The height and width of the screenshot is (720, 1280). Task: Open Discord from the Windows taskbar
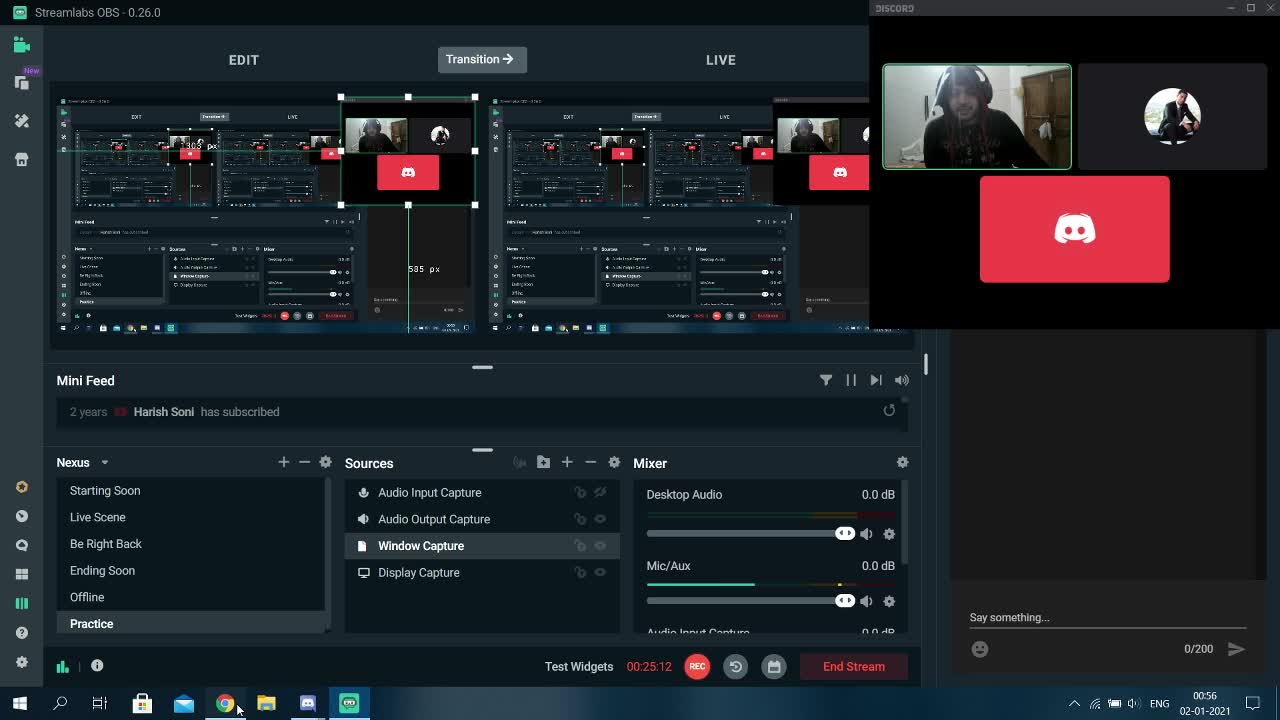(308, 703)
